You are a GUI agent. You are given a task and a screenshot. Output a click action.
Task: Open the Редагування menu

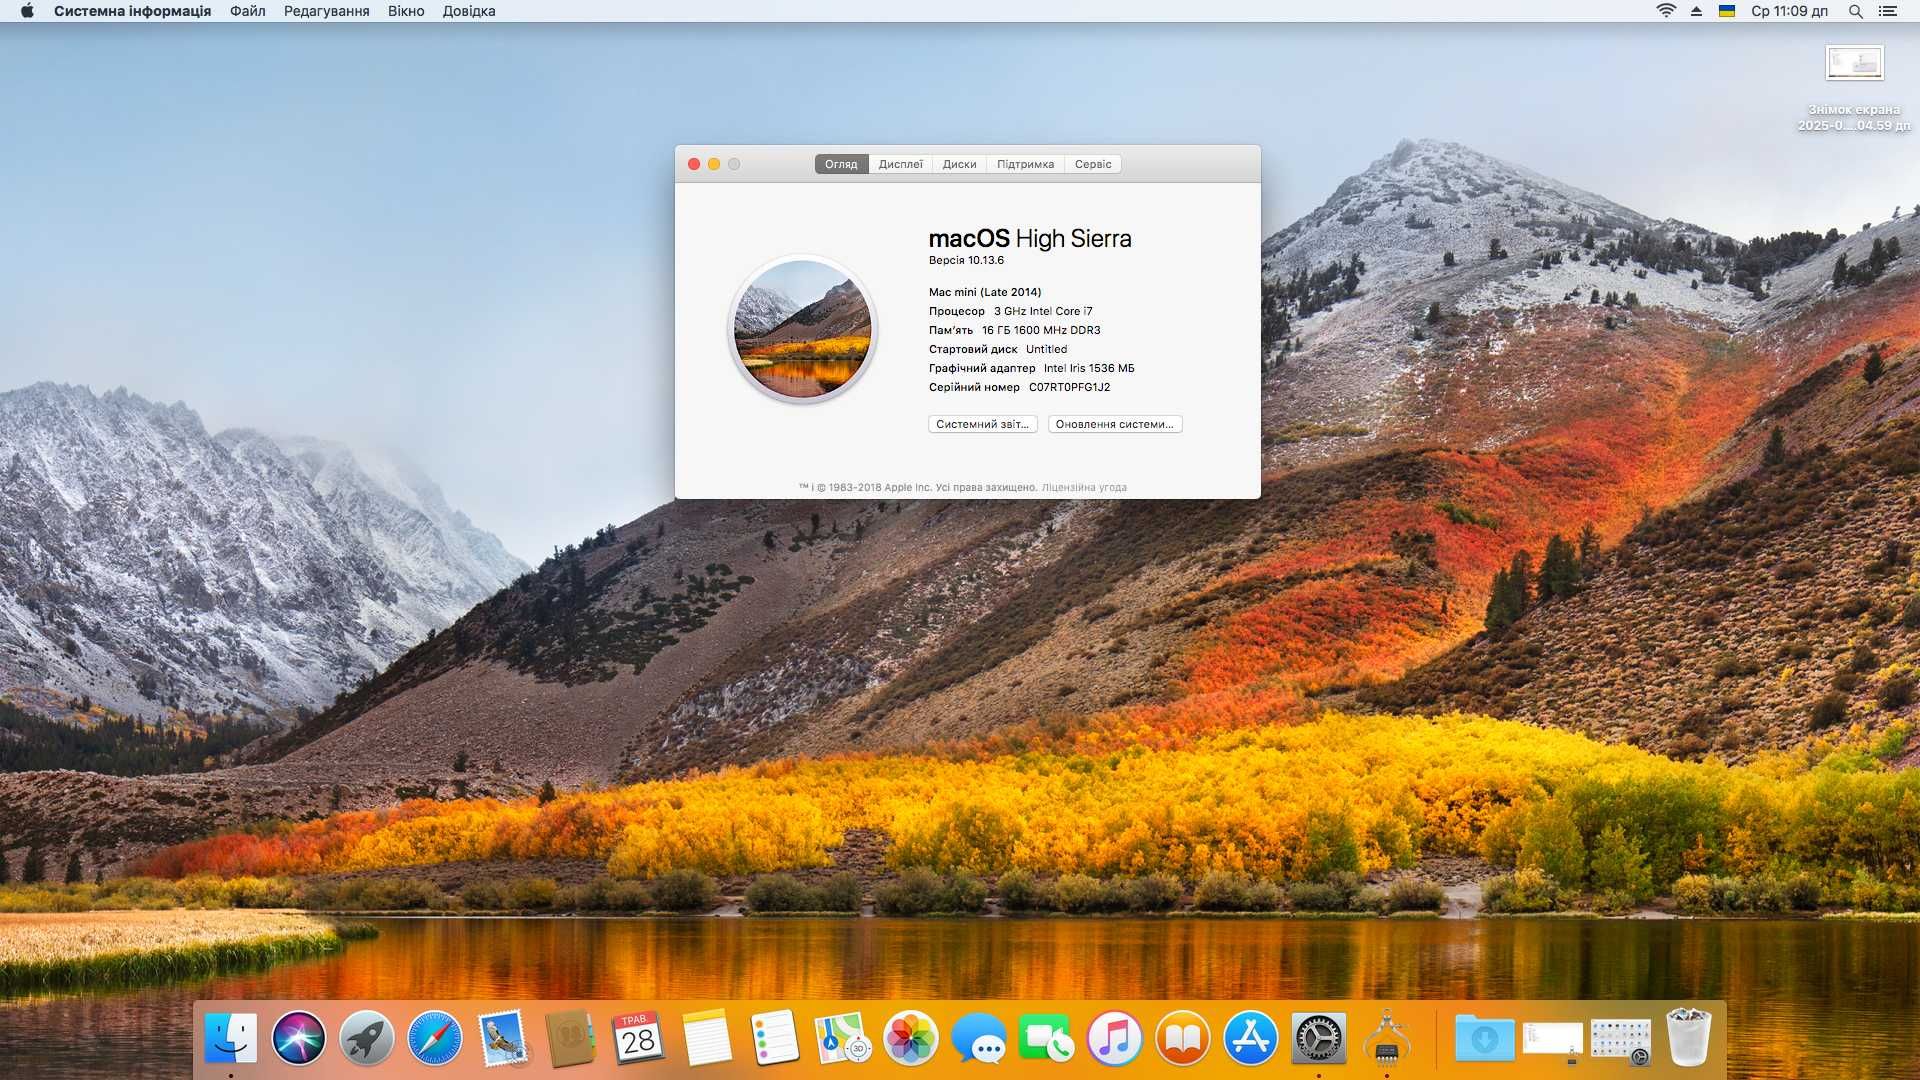click(326, 11)
